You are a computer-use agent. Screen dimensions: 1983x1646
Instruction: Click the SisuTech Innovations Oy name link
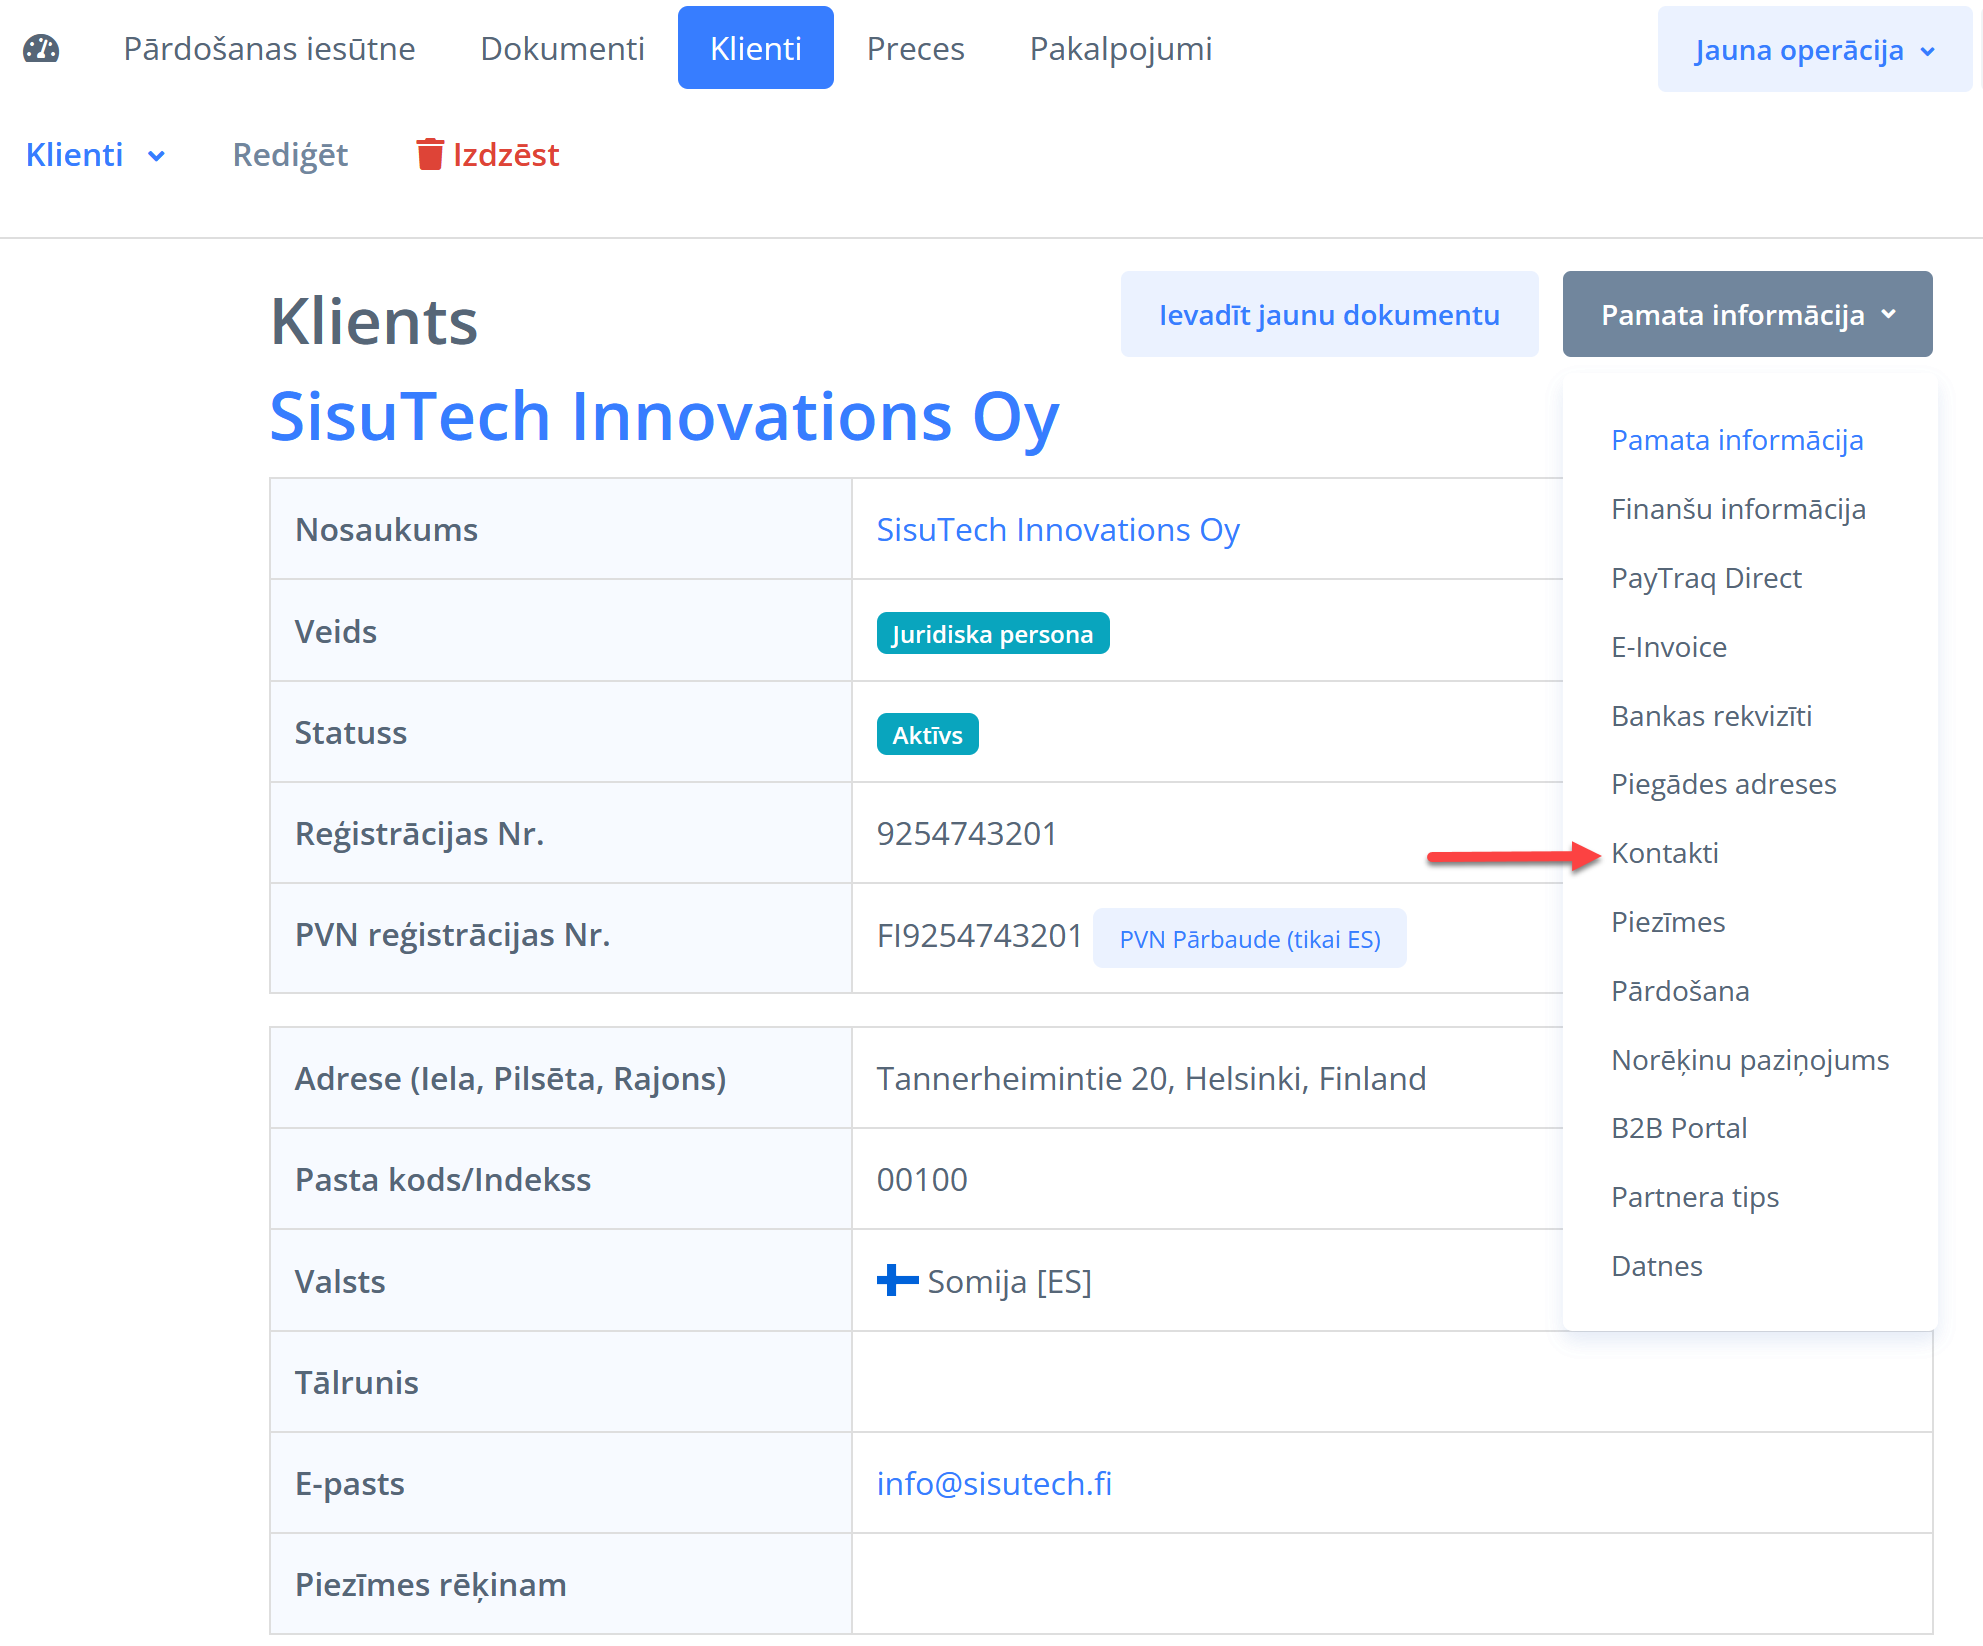(1057, 529)
